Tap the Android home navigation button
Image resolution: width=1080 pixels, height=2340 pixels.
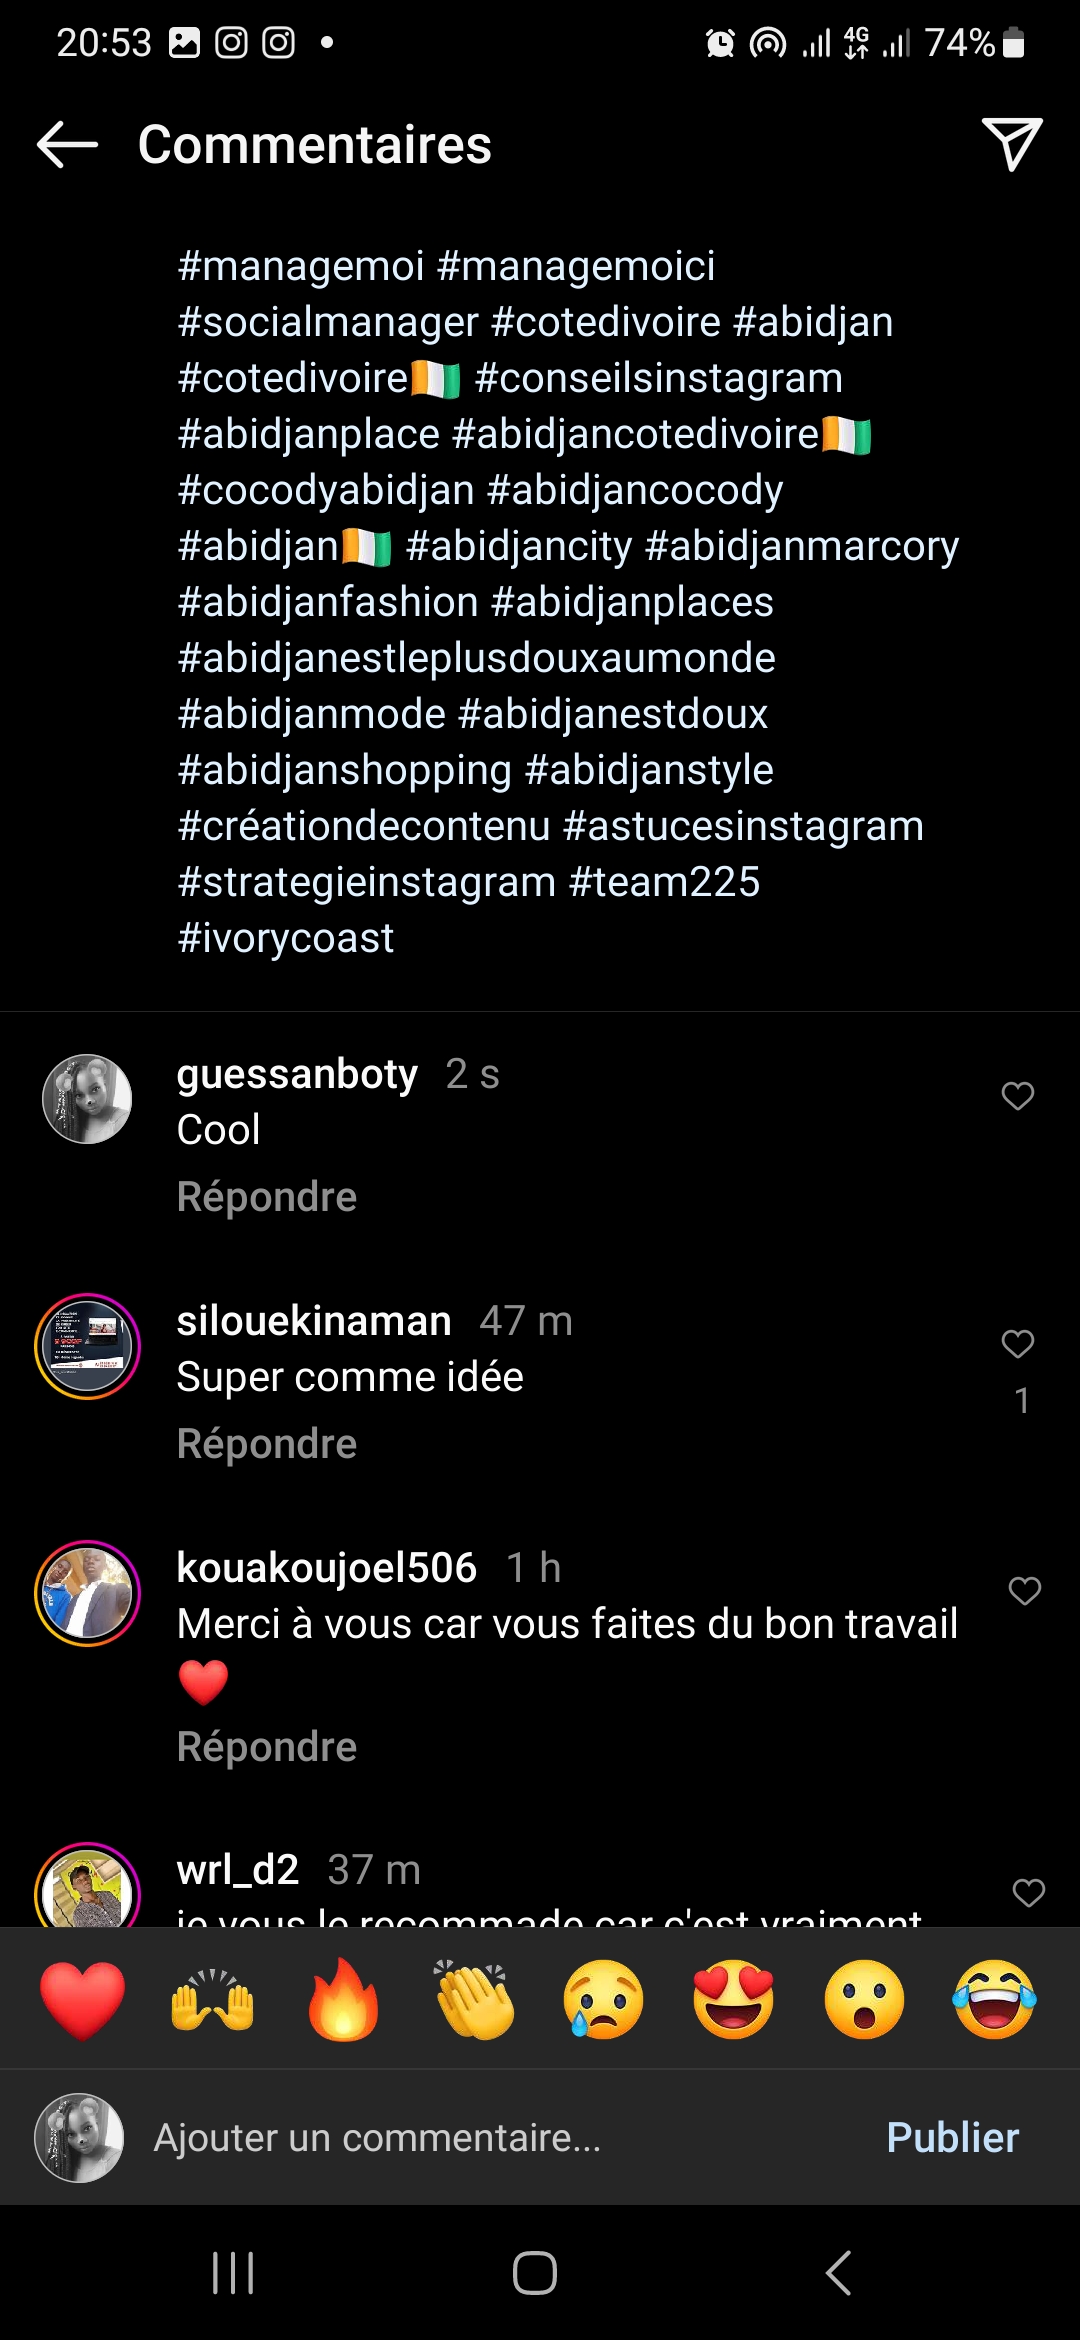pos(535,2273)
